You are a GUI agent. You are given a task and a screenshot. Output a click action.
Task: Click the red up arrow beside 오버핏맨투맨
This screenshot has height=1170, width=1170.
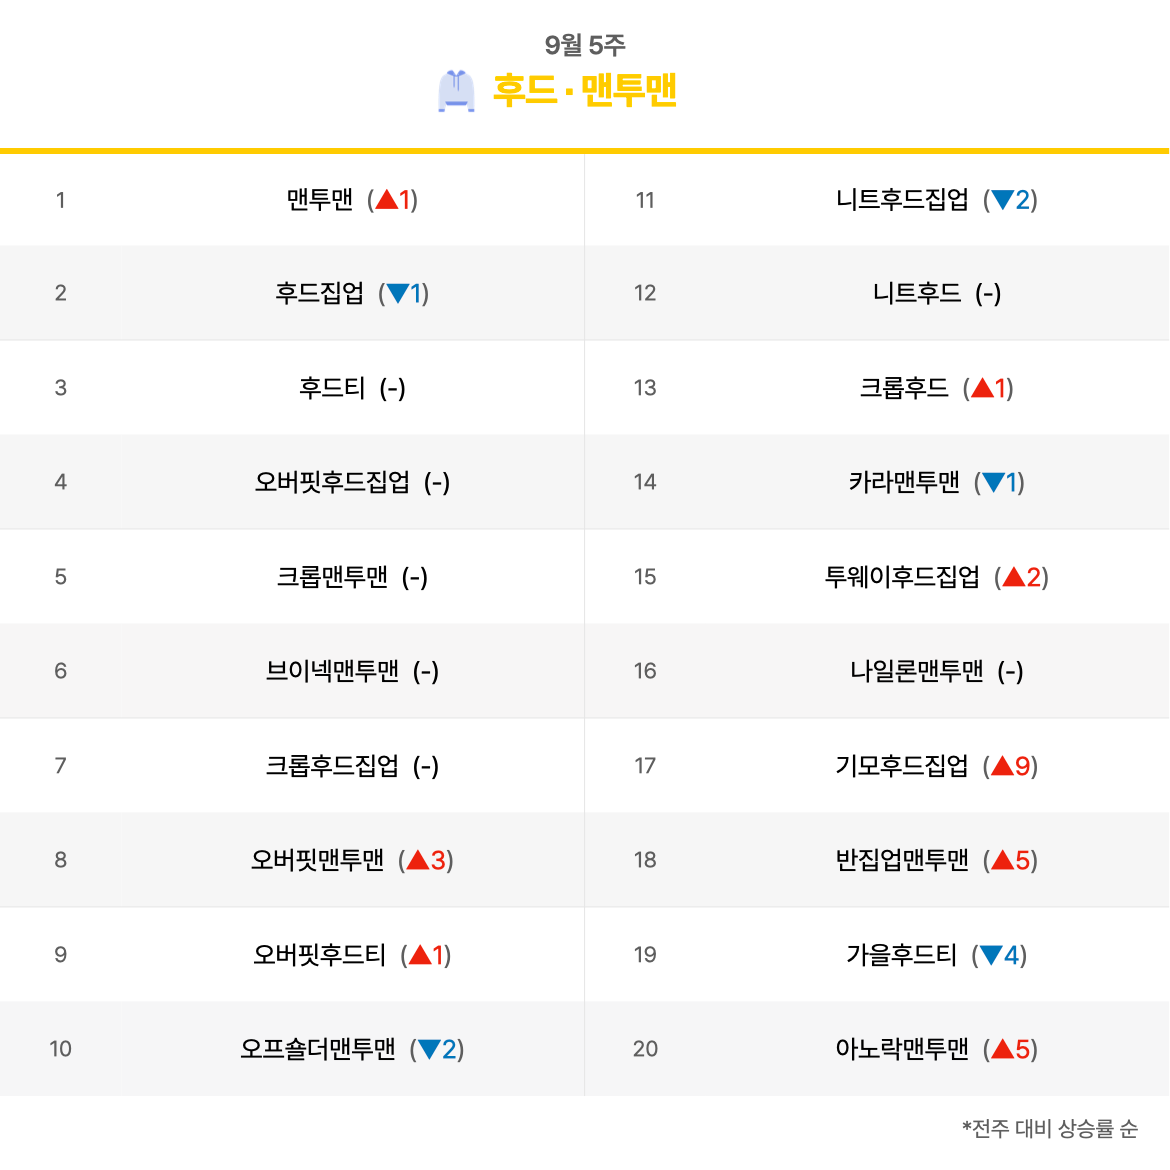point(418,860)
